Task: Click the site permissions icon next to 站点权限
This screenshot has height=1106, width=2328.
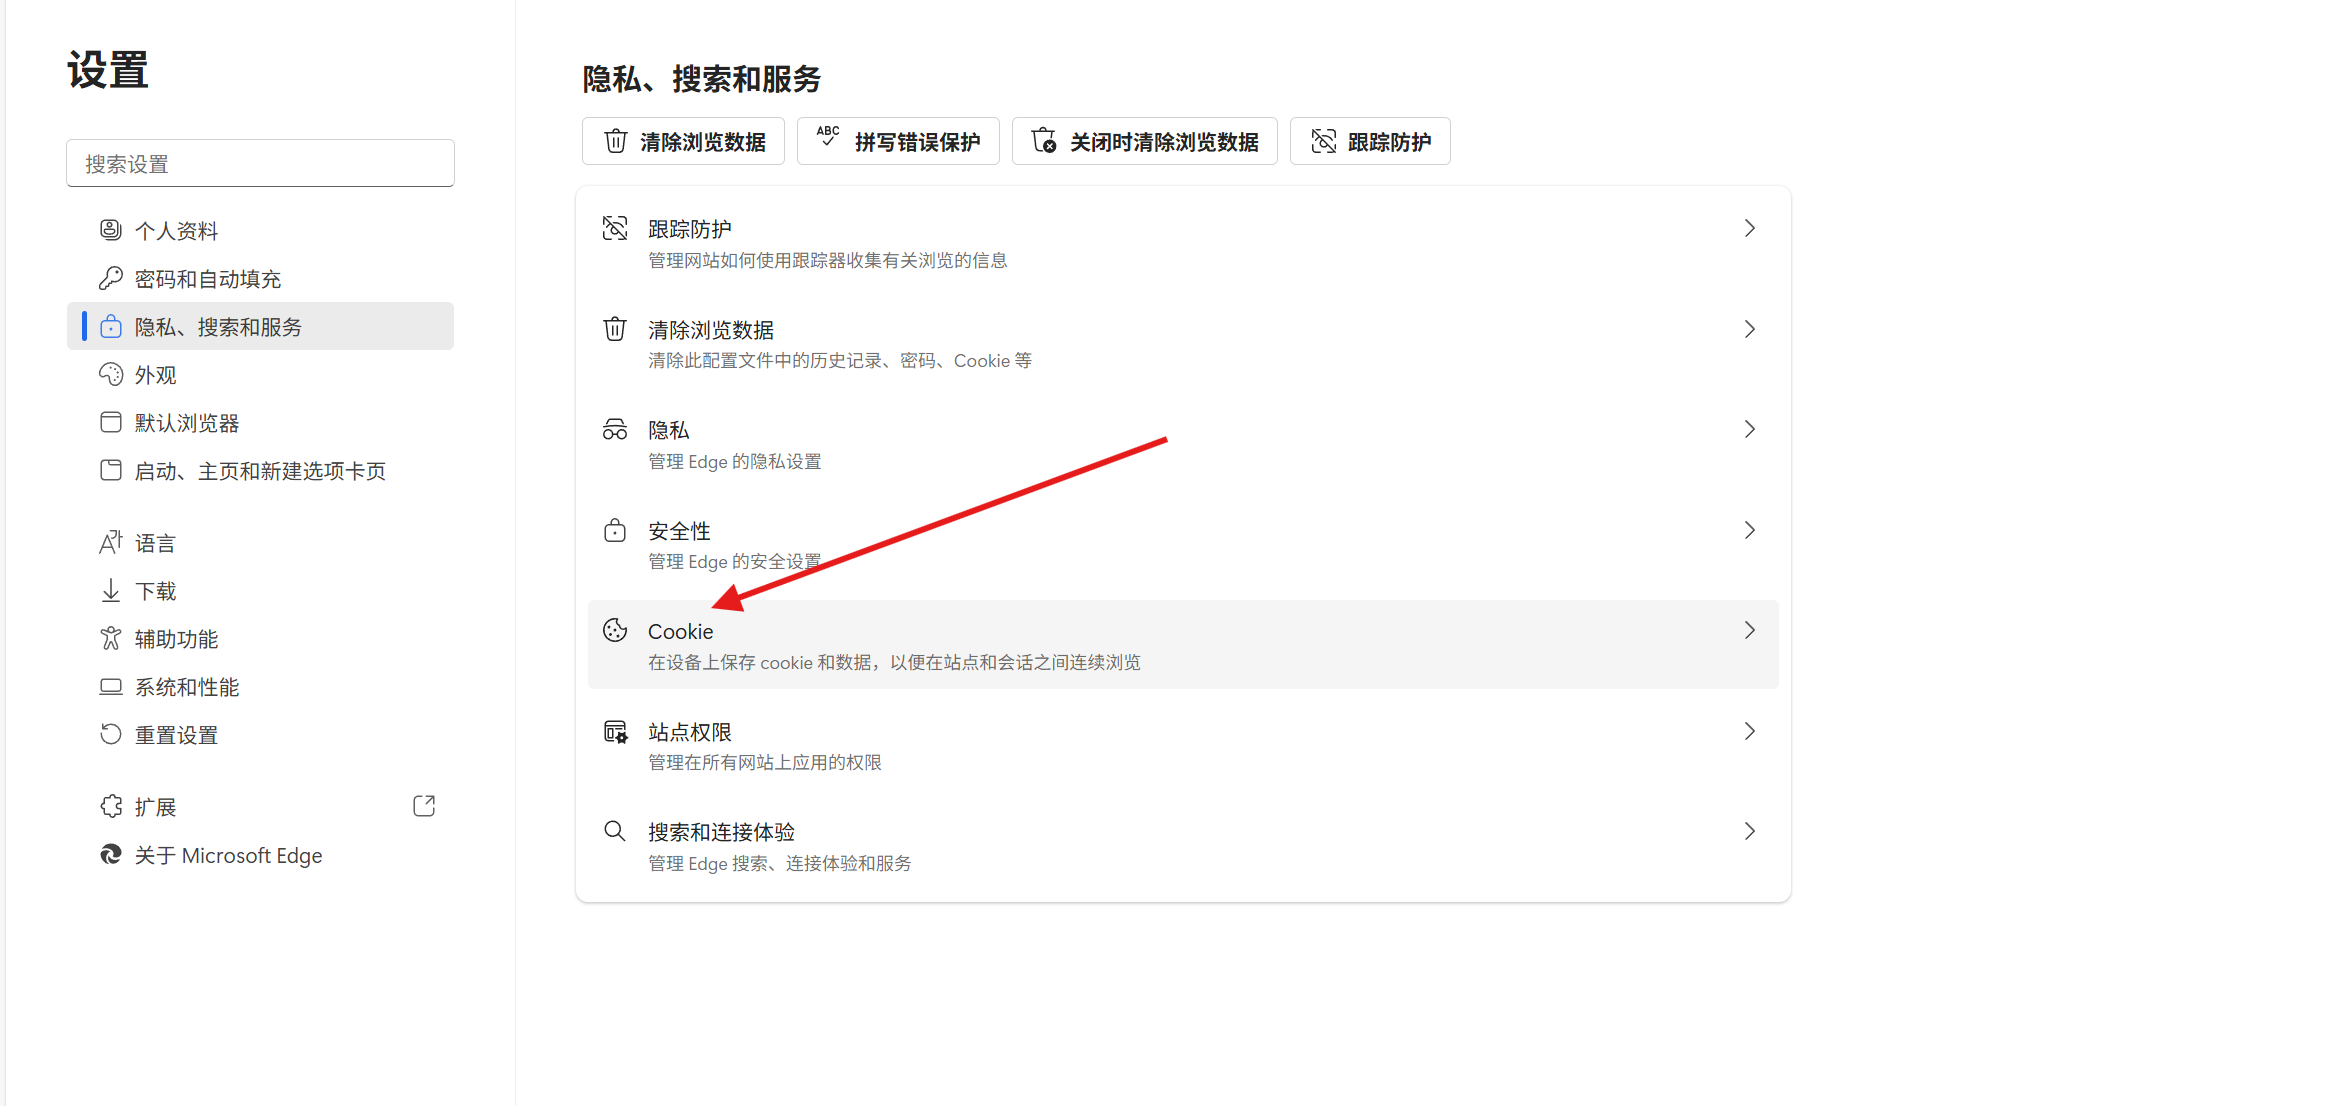Action: pos(615,732)
